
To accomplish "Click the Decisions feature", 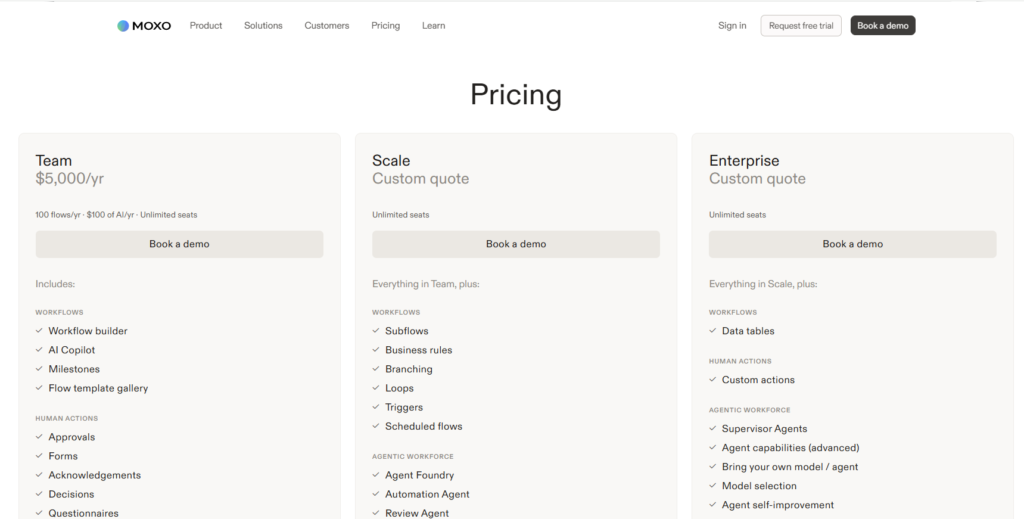I will 71,494.
